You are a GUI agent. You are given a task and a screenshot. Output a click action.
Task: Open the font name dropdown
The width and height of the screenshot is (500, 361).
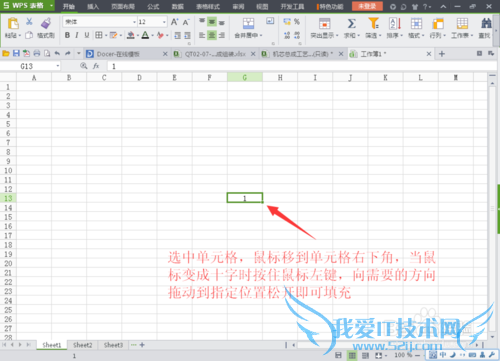click(135, 22)
